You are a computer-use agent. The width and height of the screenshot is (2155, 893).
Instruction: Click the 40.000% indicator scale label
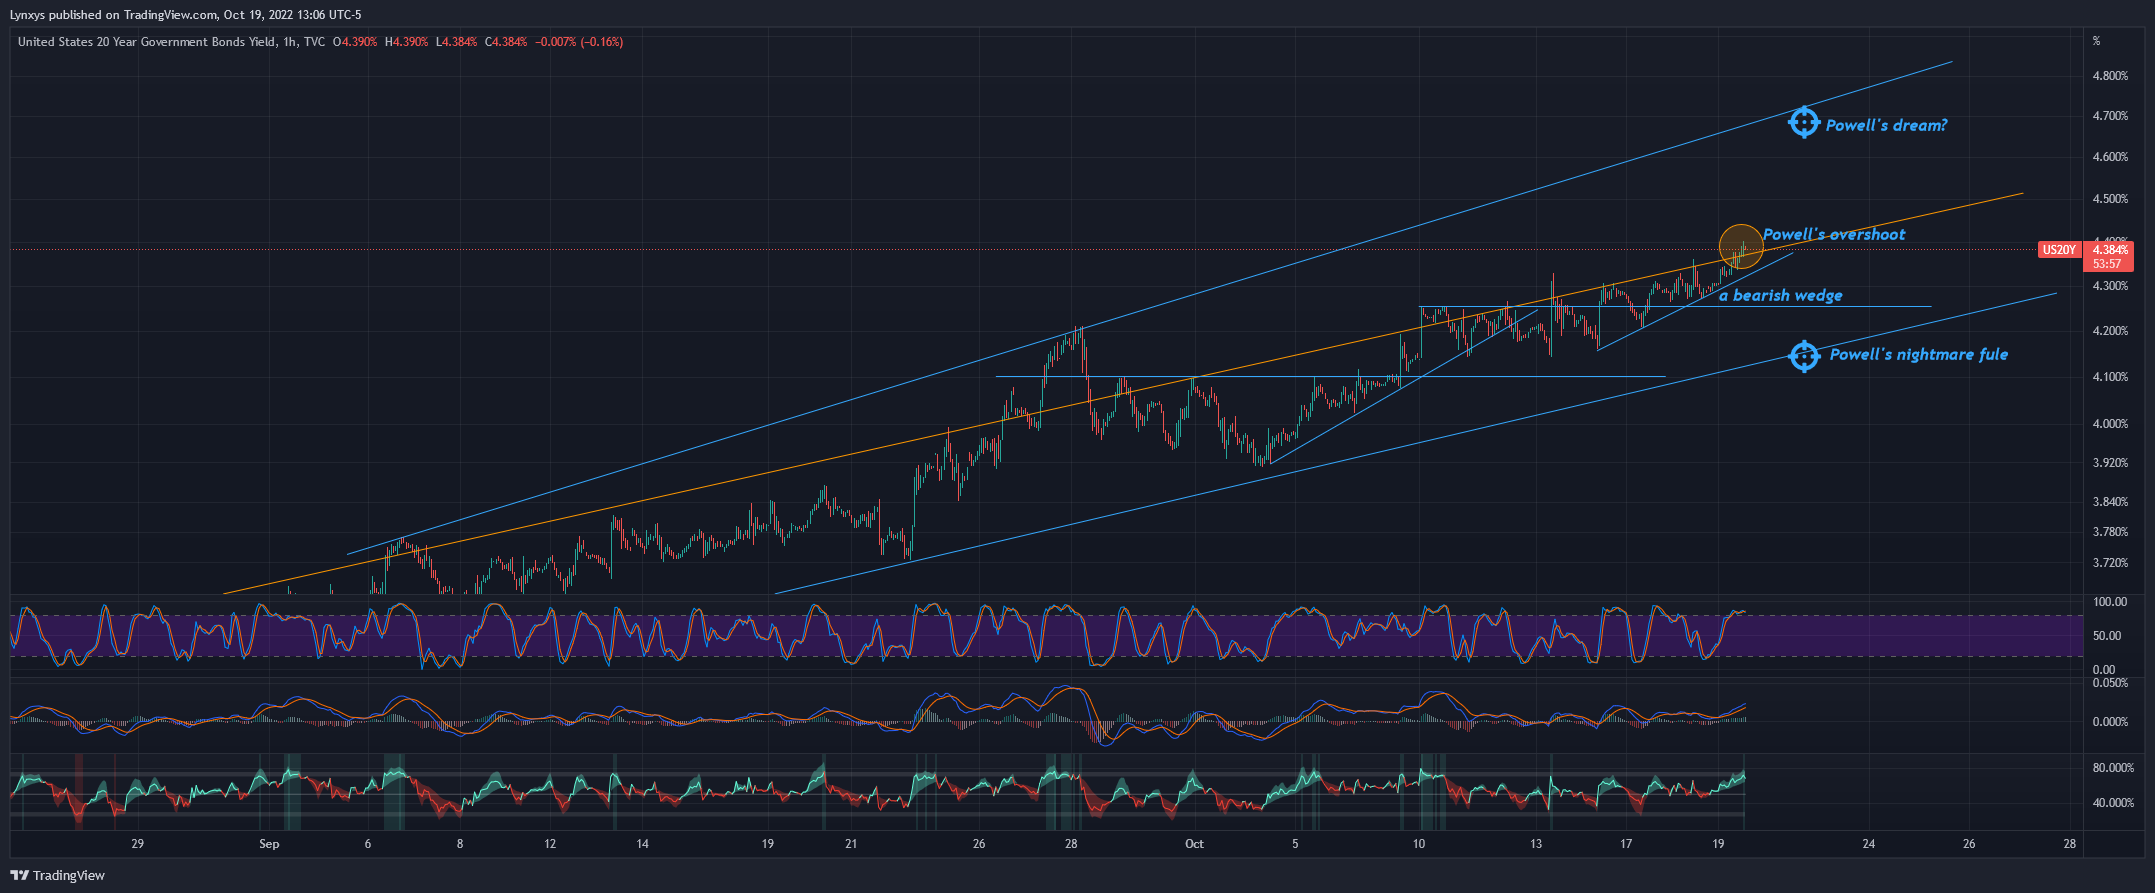[2113, 803]
